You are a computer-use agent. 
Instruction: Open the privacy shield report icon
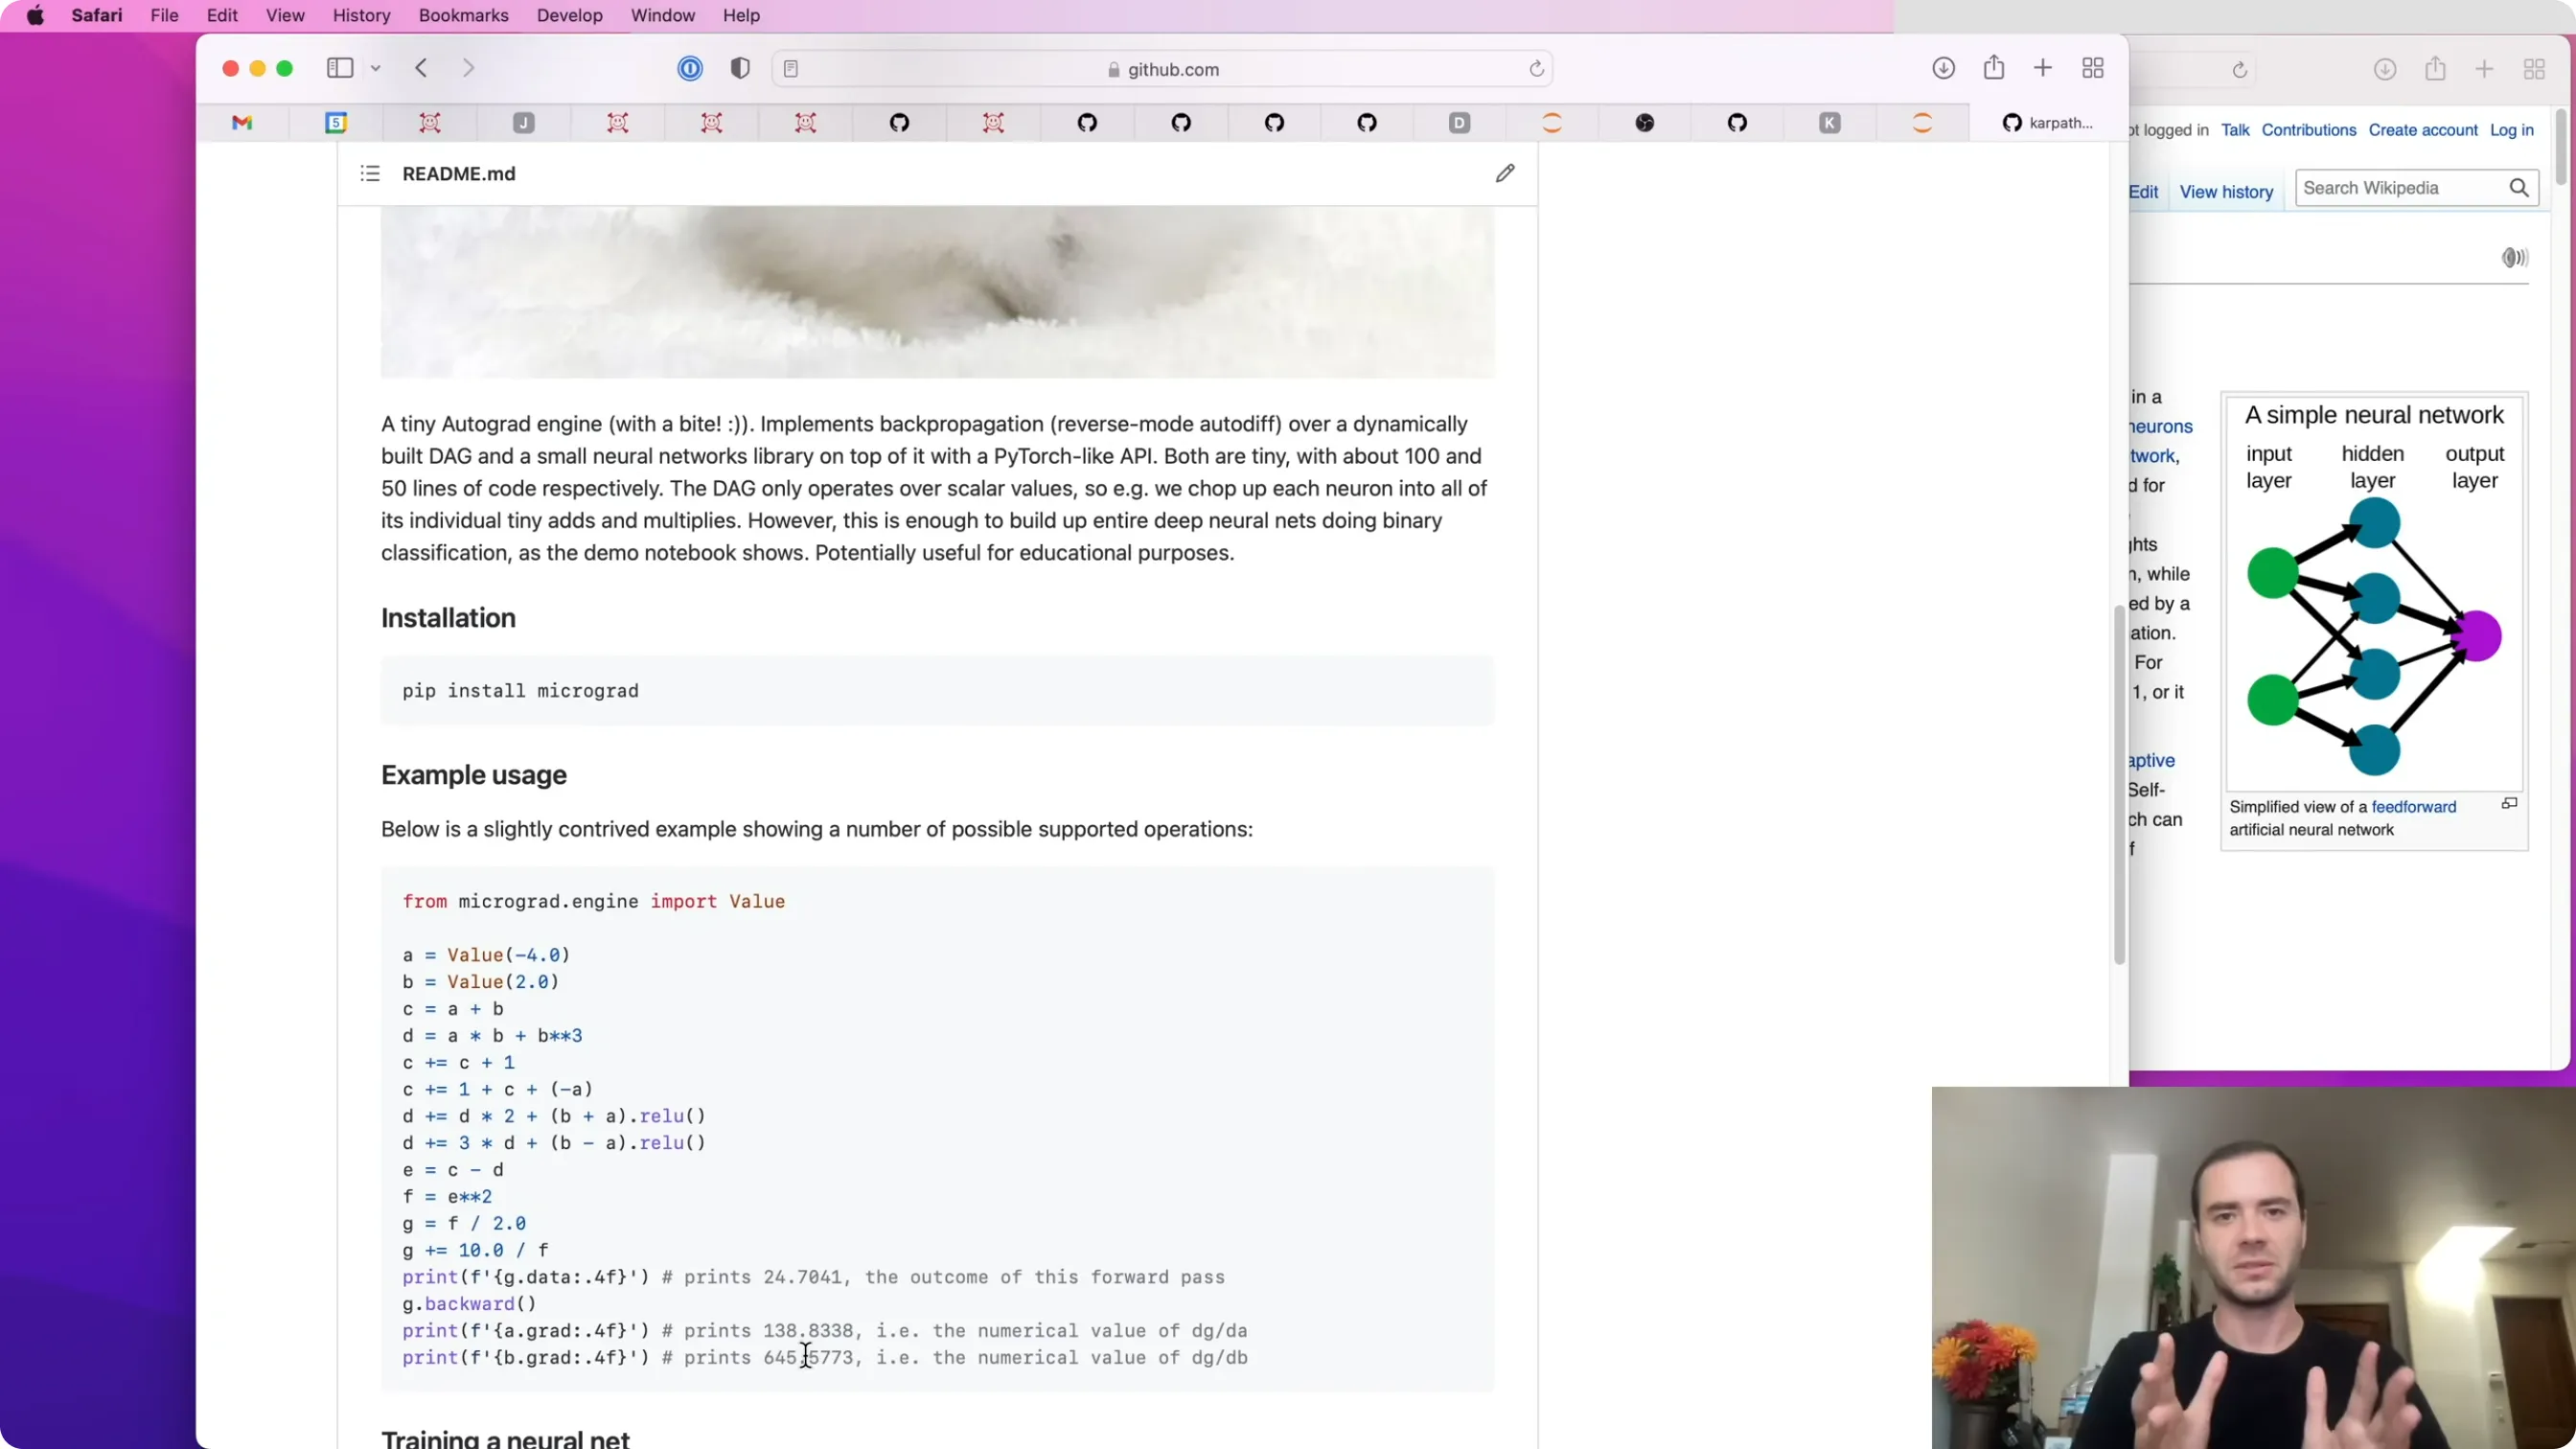click(x=740, y=68)
